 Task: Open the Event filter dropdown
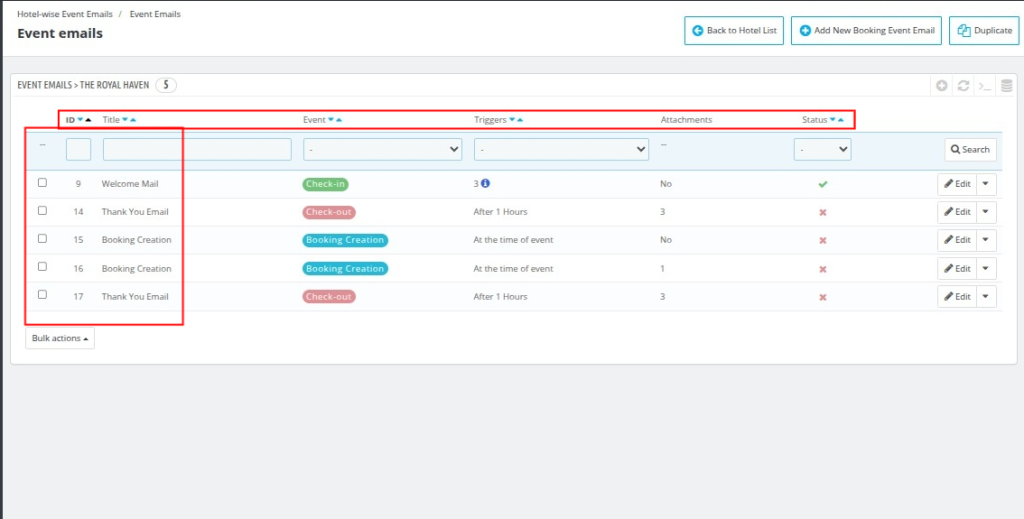(x=382, y=150)
